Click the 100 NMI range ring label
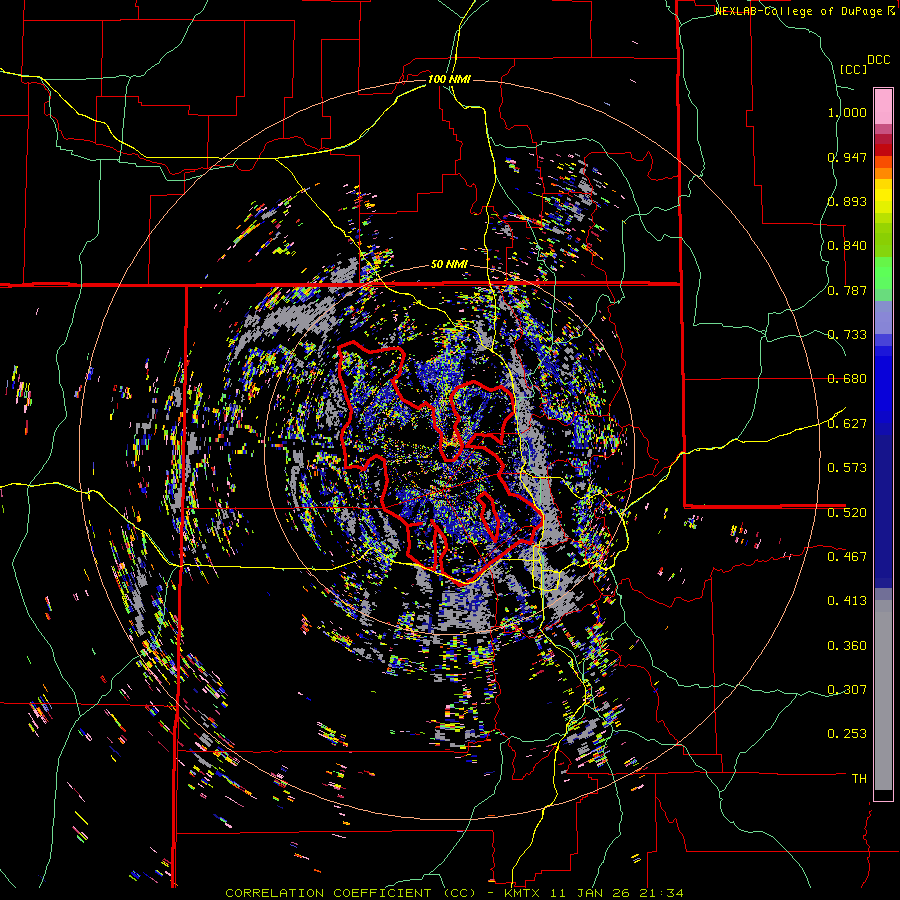 pyautogui.click(x=449, y=79)
